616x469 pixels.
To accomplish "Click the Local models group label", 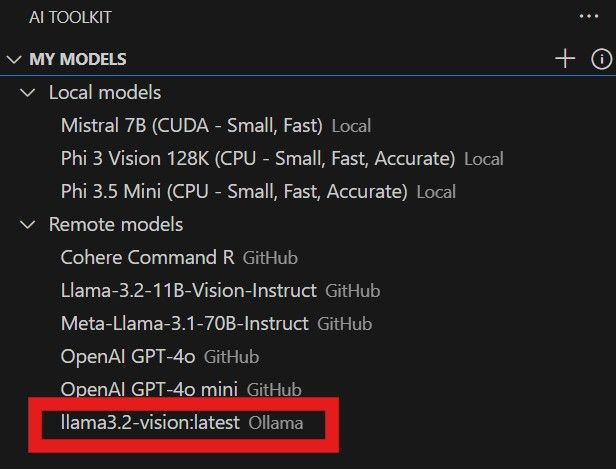I will click(x=105, y=93).
